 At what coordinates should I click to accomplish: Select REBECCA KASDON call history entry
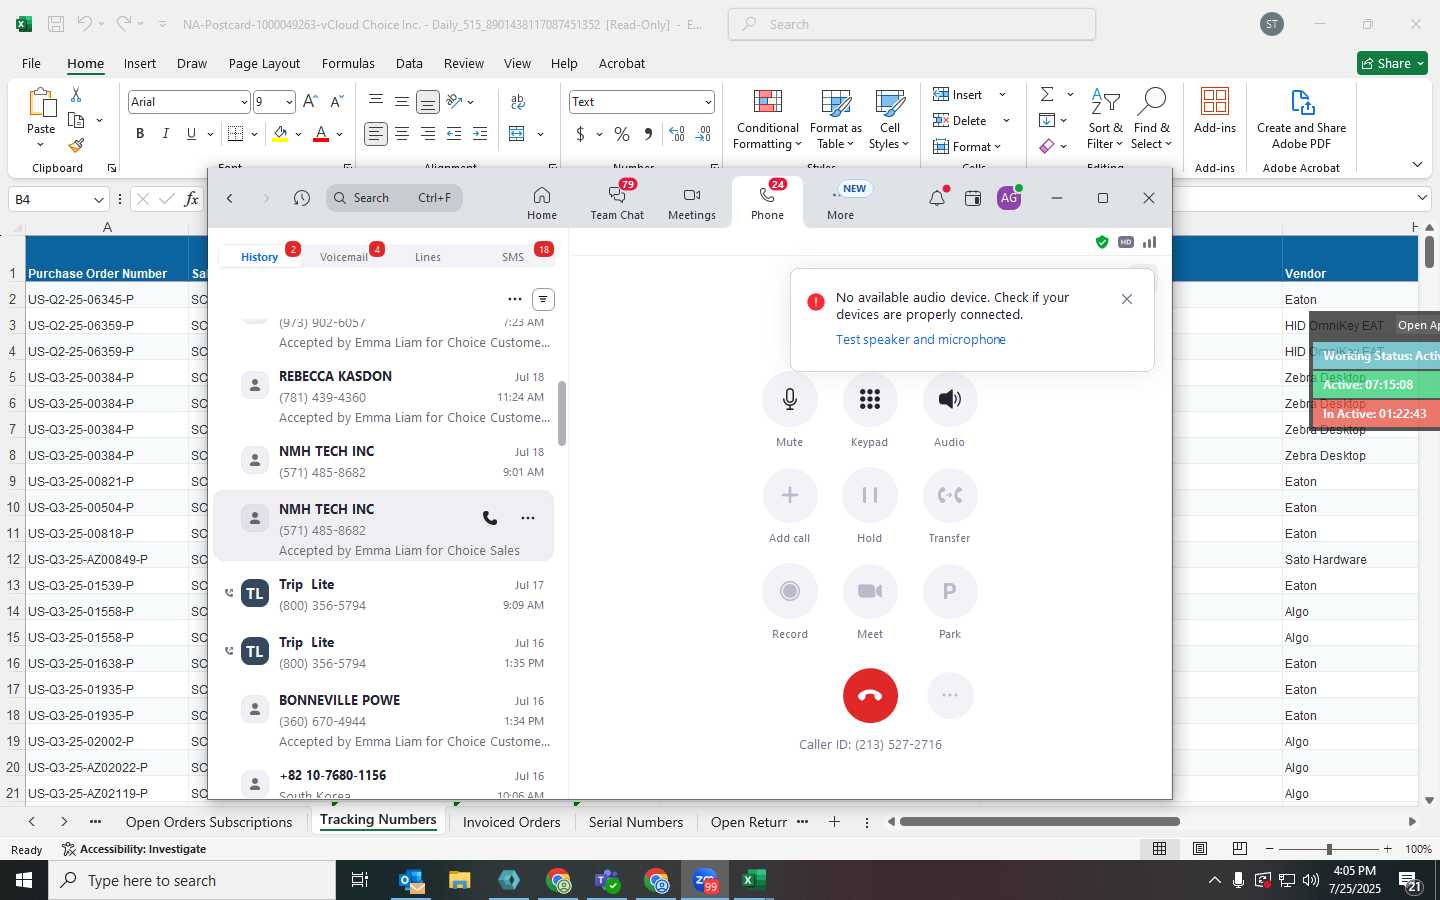(384, 397)
